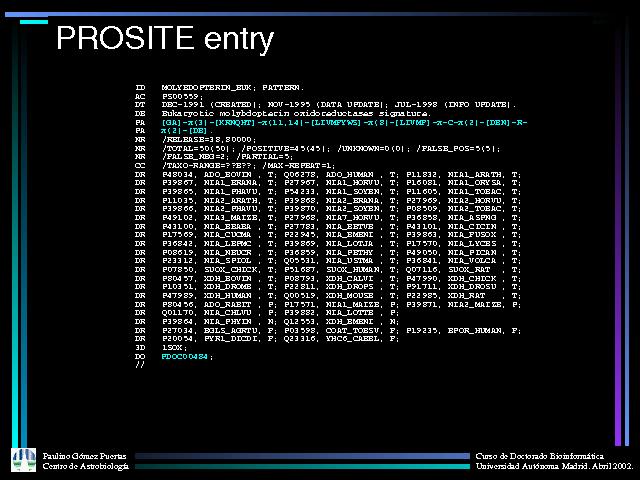Click the MOLYBDOPTERIN_EUK entry ID
This screenshot has width=640, height=480.
212,88
